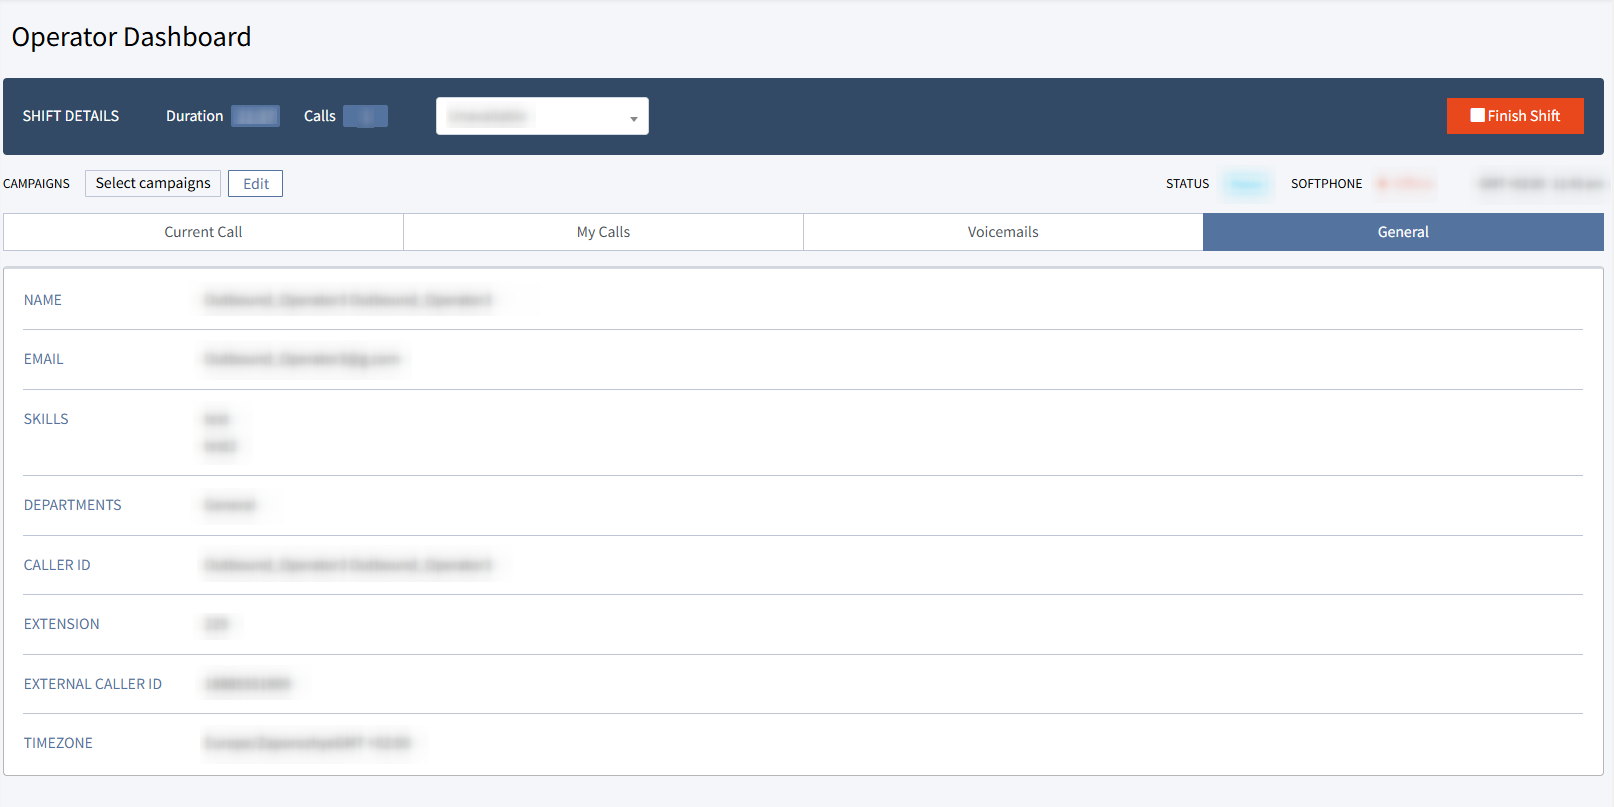Click the CALLER ID value
This screenshot has width=1614, height=807.
pyautogui.click(x=348, y=565)
